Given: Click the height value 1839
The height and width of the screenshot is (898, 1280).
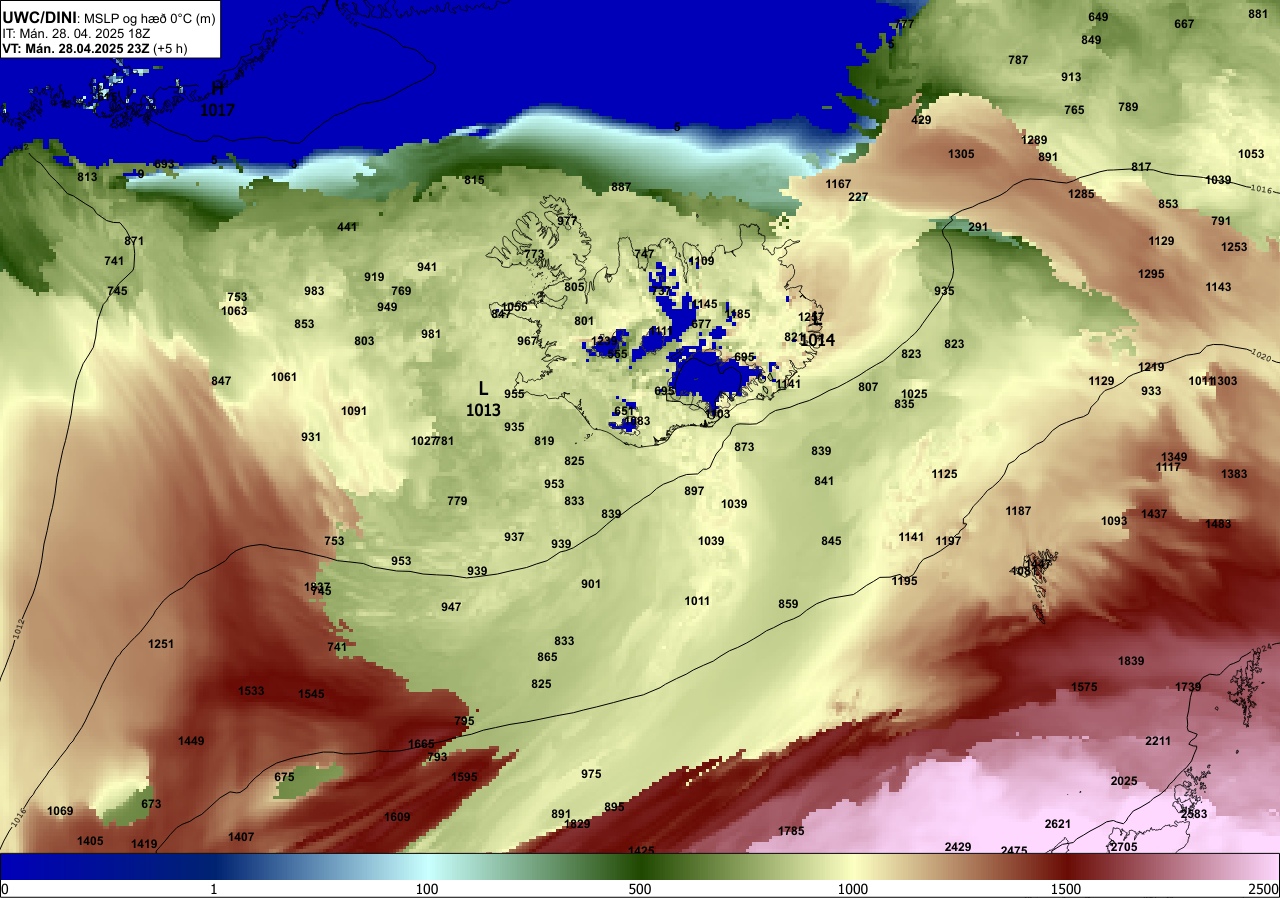Looking at the screenshot, I should tap(1131, 661).
